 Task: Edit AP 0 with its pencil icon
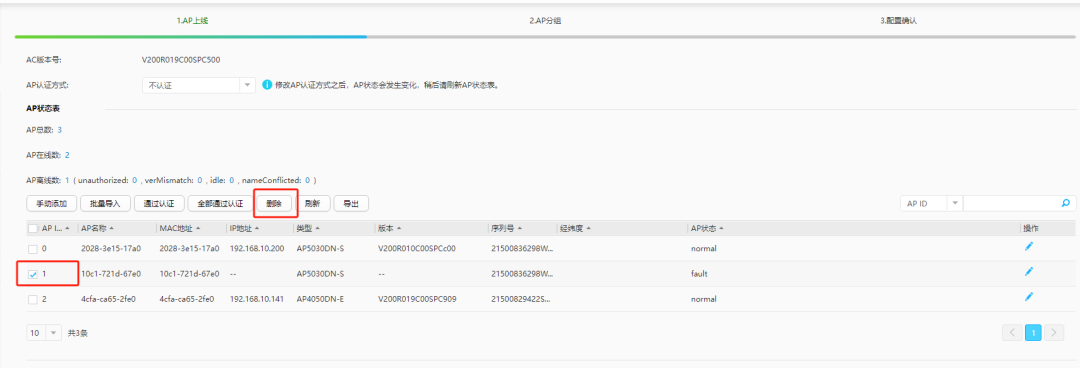coord(1029,247)
